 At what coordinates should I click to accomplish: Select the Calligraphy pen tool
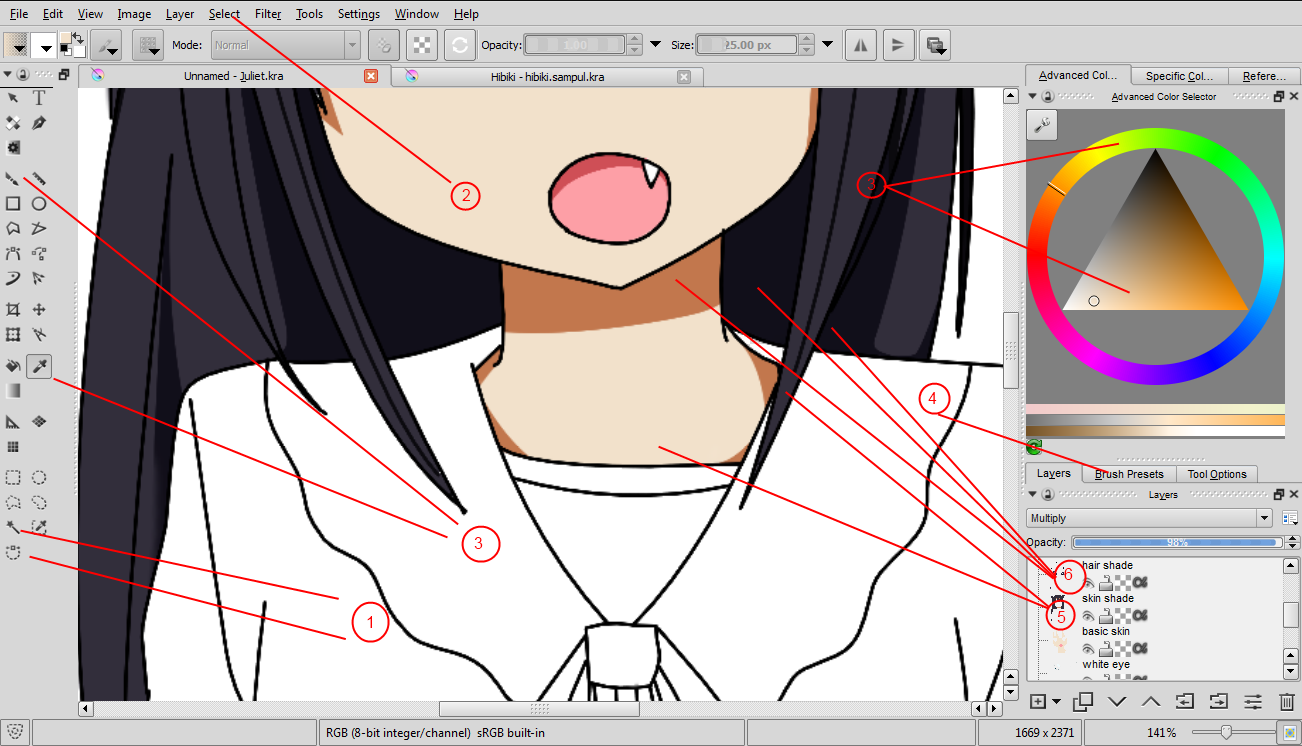[x=39, y=123]
